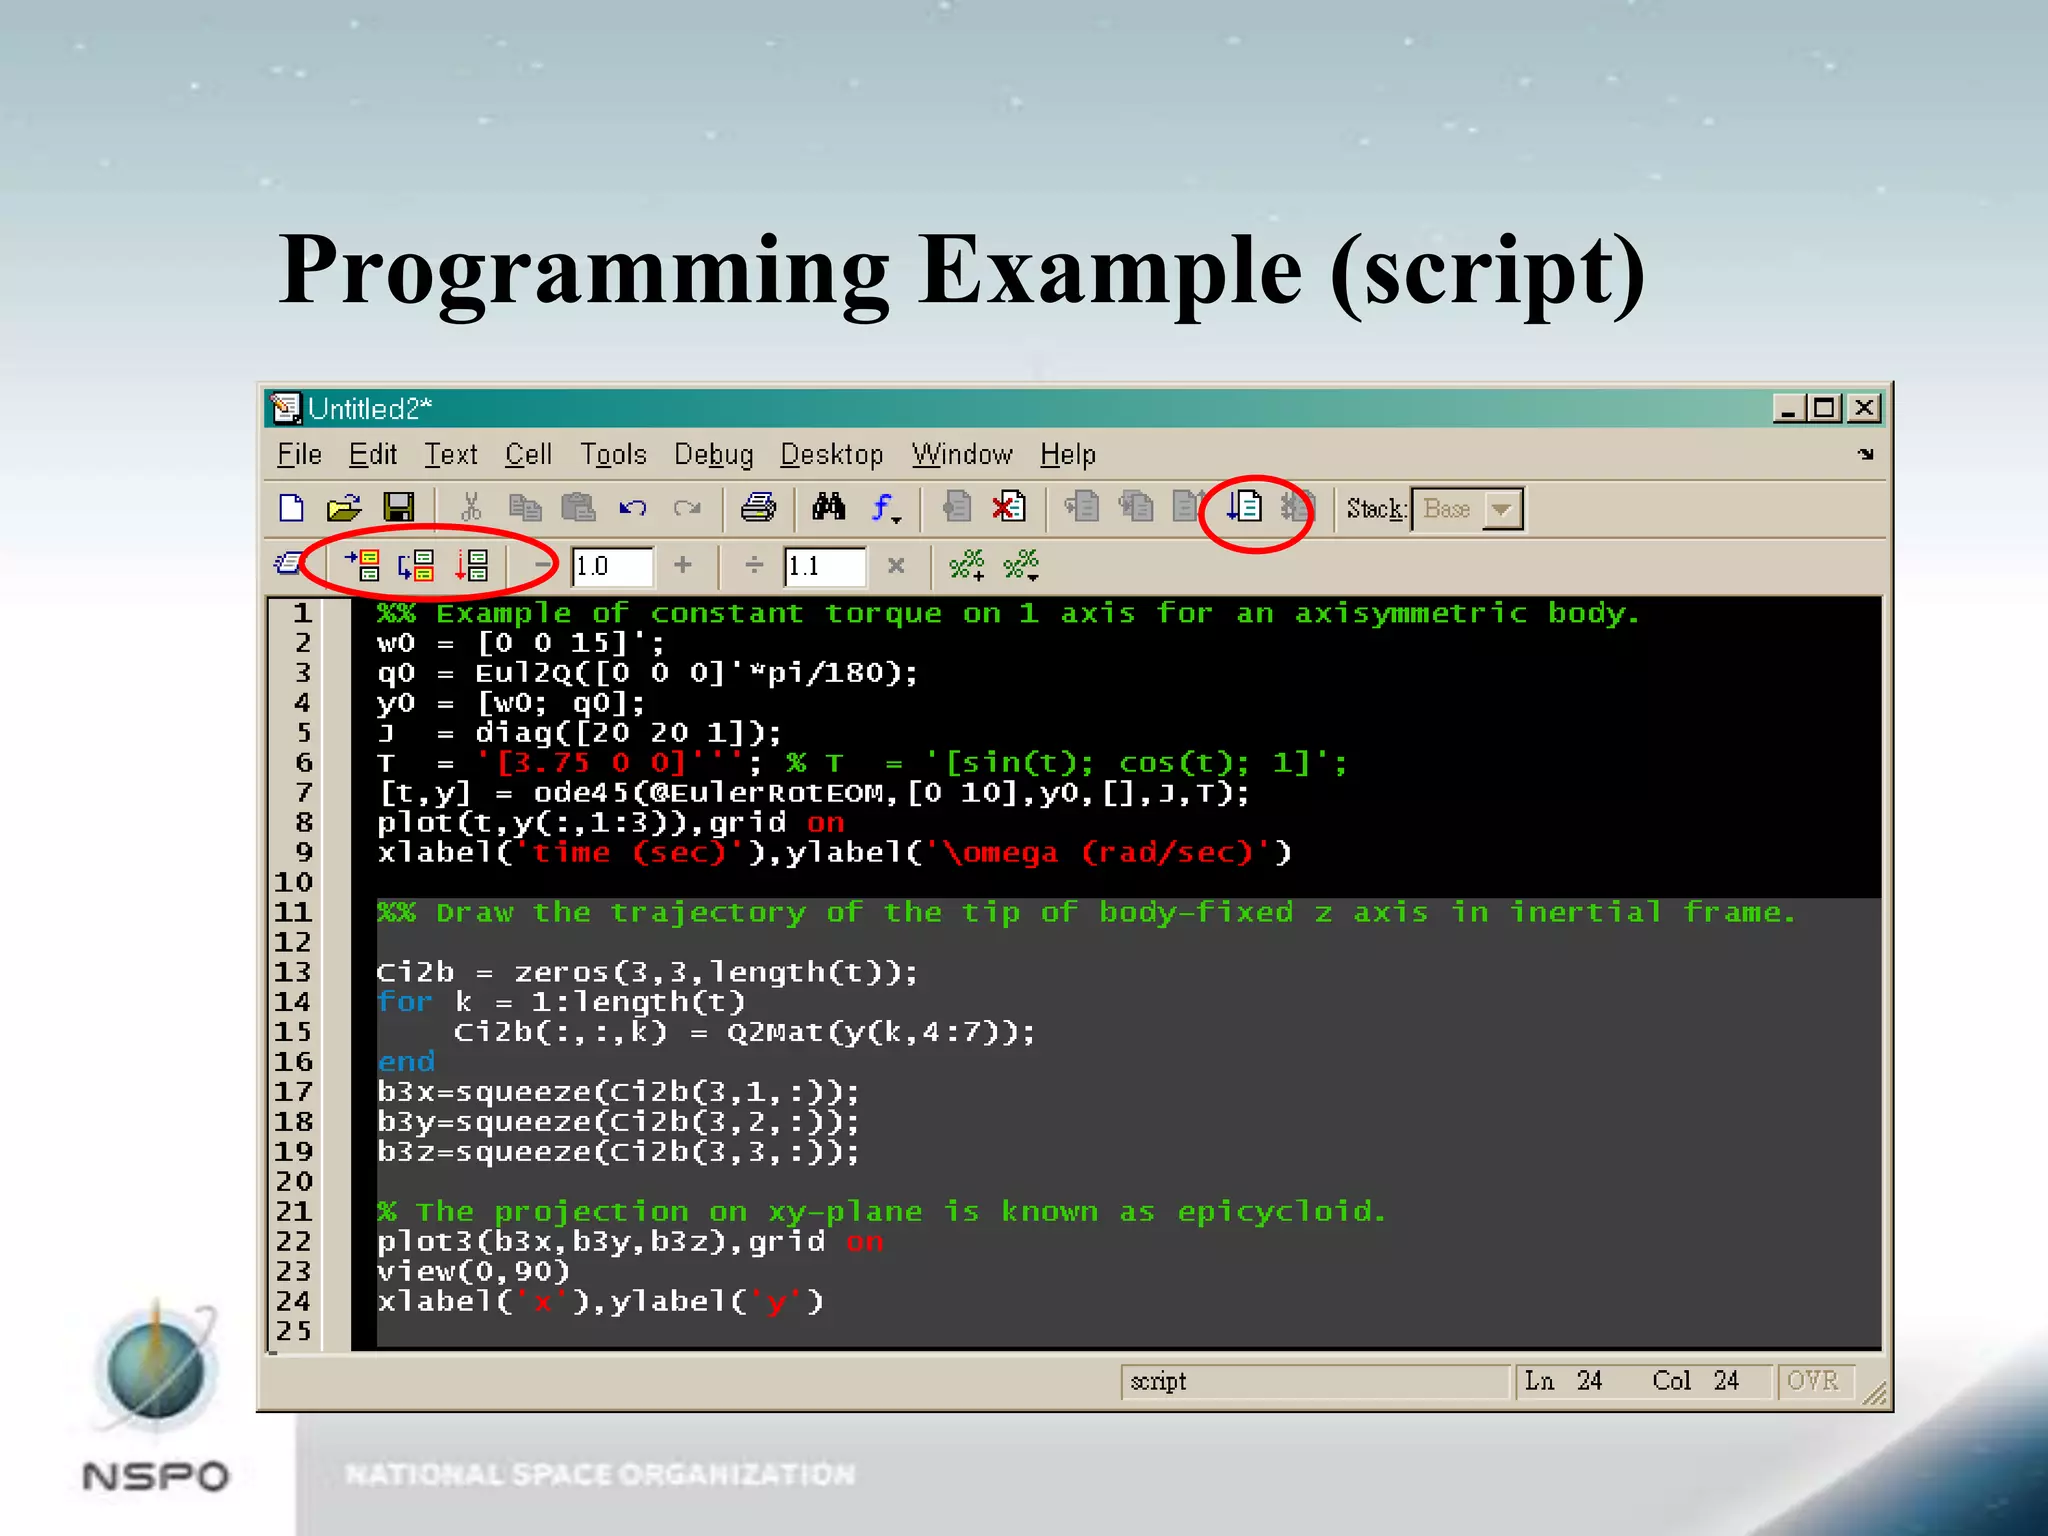Click the print icon
2048x1536 pixels.
click(x=758, y=508)
